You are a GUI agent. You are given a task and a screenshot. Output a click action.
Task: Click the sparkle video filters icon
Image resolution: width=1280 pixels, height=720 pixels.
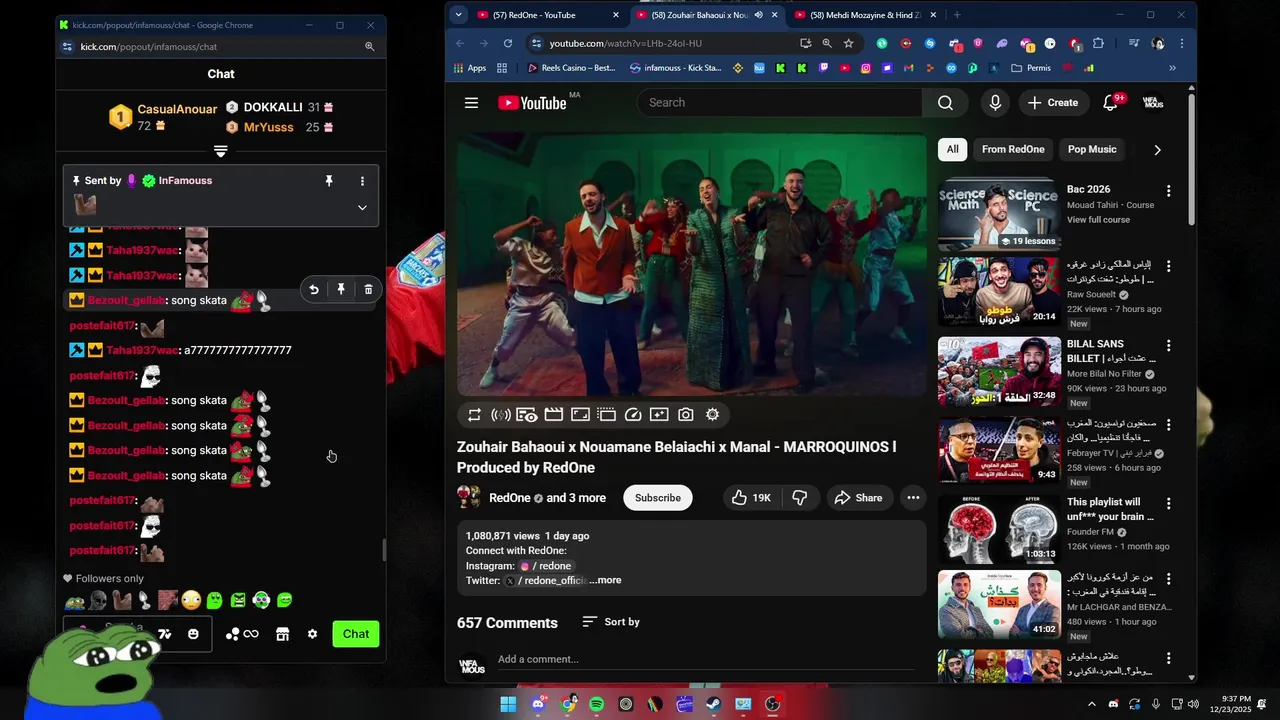(659, 415)
